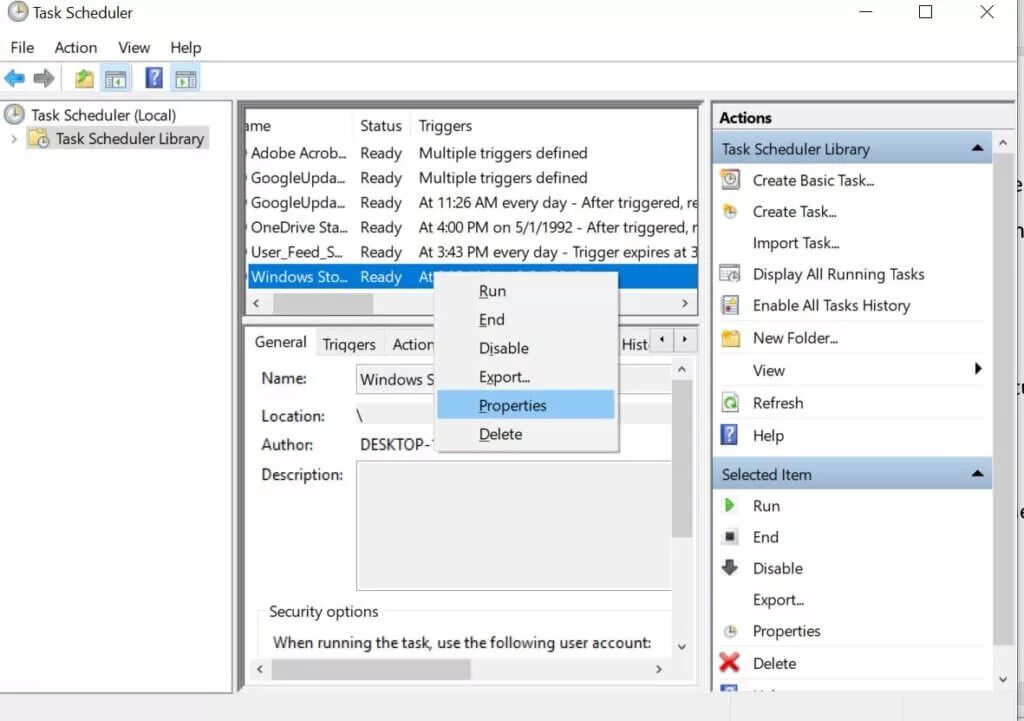The image size is (1024, 721).
Task: Open the Help menu in menu bar
Action: point(185,48)
